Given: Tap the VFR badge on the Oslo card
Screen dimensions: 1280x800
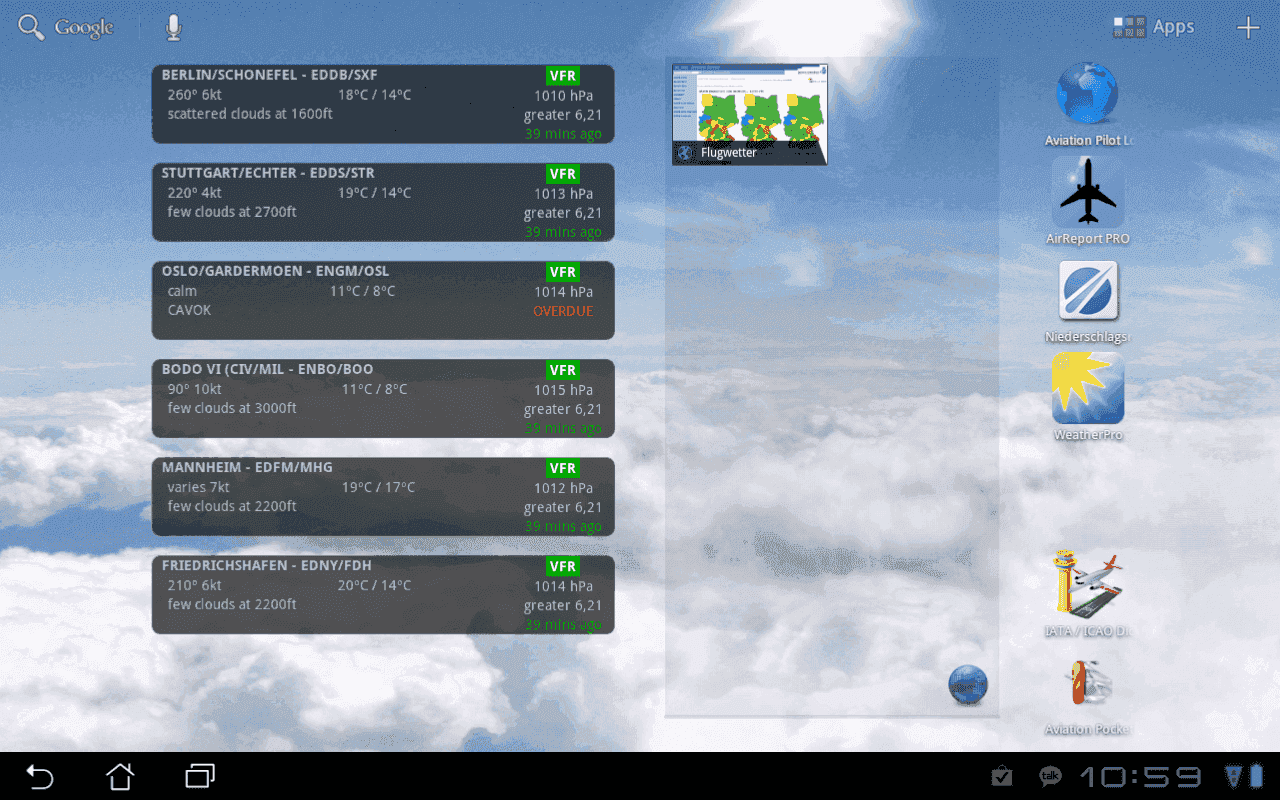Looking at the screenshot, I should (x=563, y=272).
